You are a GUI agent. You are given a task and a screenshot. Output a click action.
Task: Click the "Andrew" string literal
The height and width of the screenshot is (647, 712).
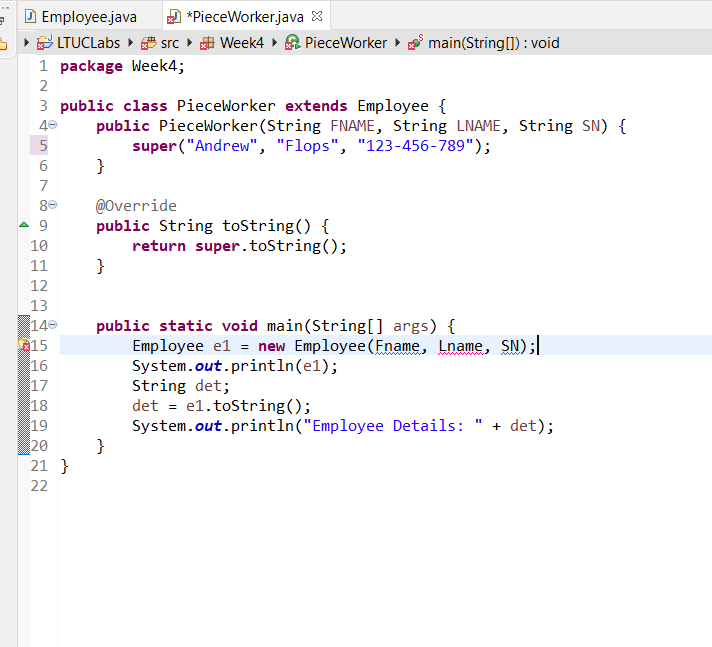coord(222,146)
